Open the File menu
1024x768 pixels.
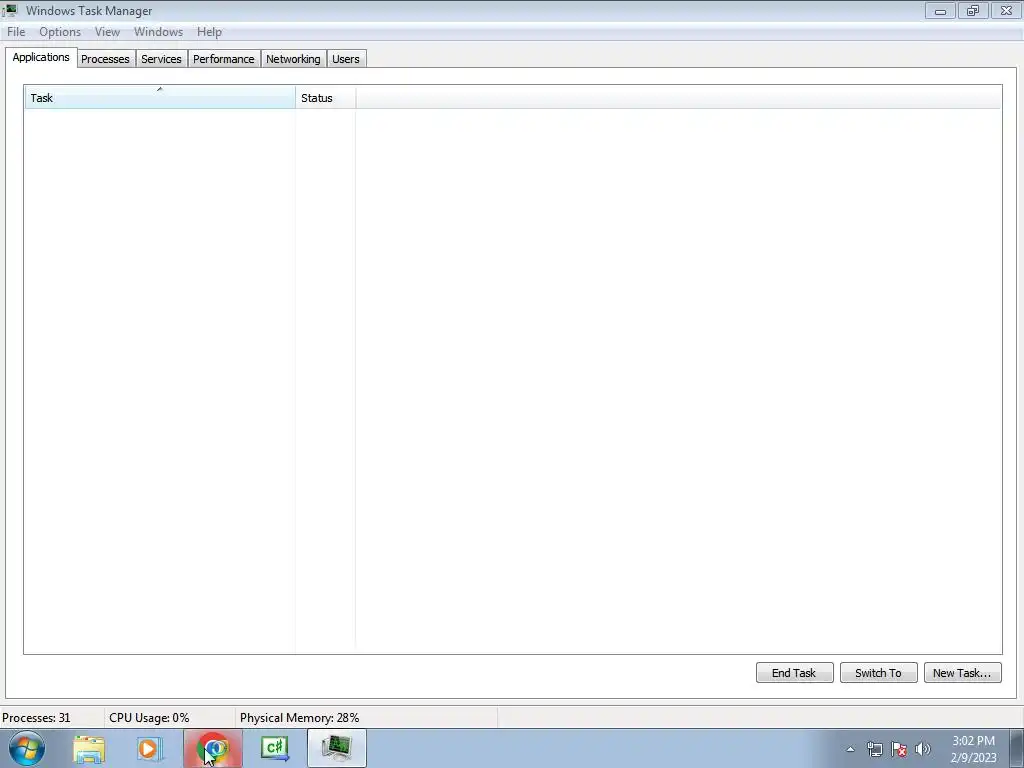(x=16, y=31)
